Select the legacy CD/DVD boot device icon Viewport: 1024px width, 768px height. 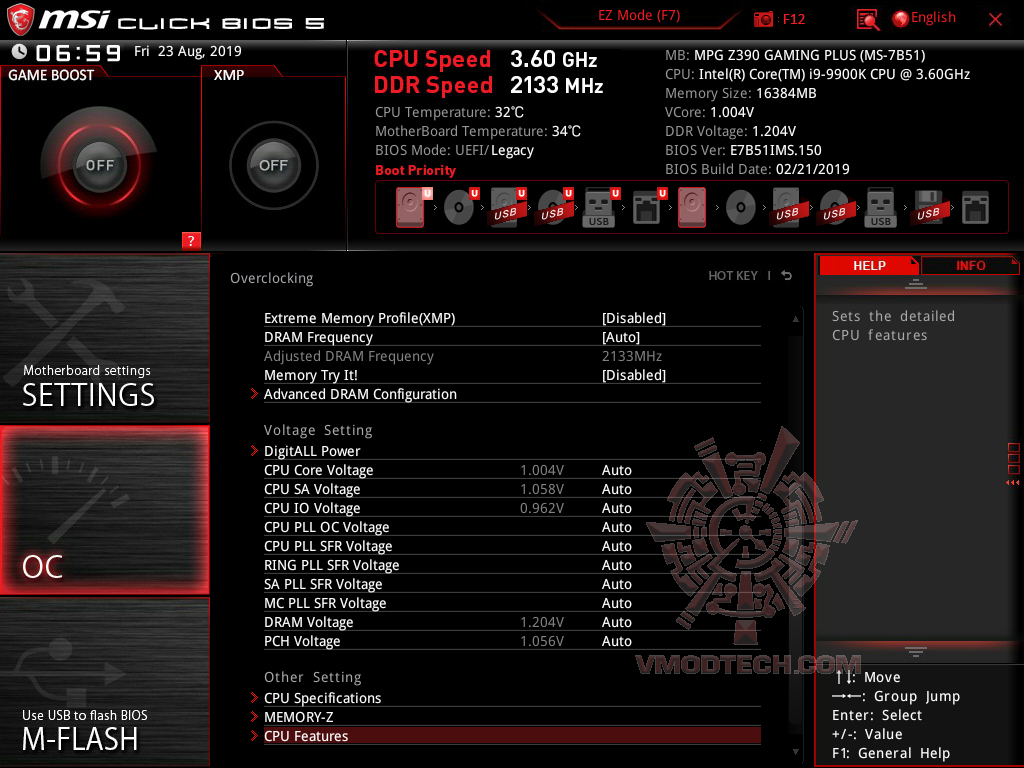click(x=741, y=208)
